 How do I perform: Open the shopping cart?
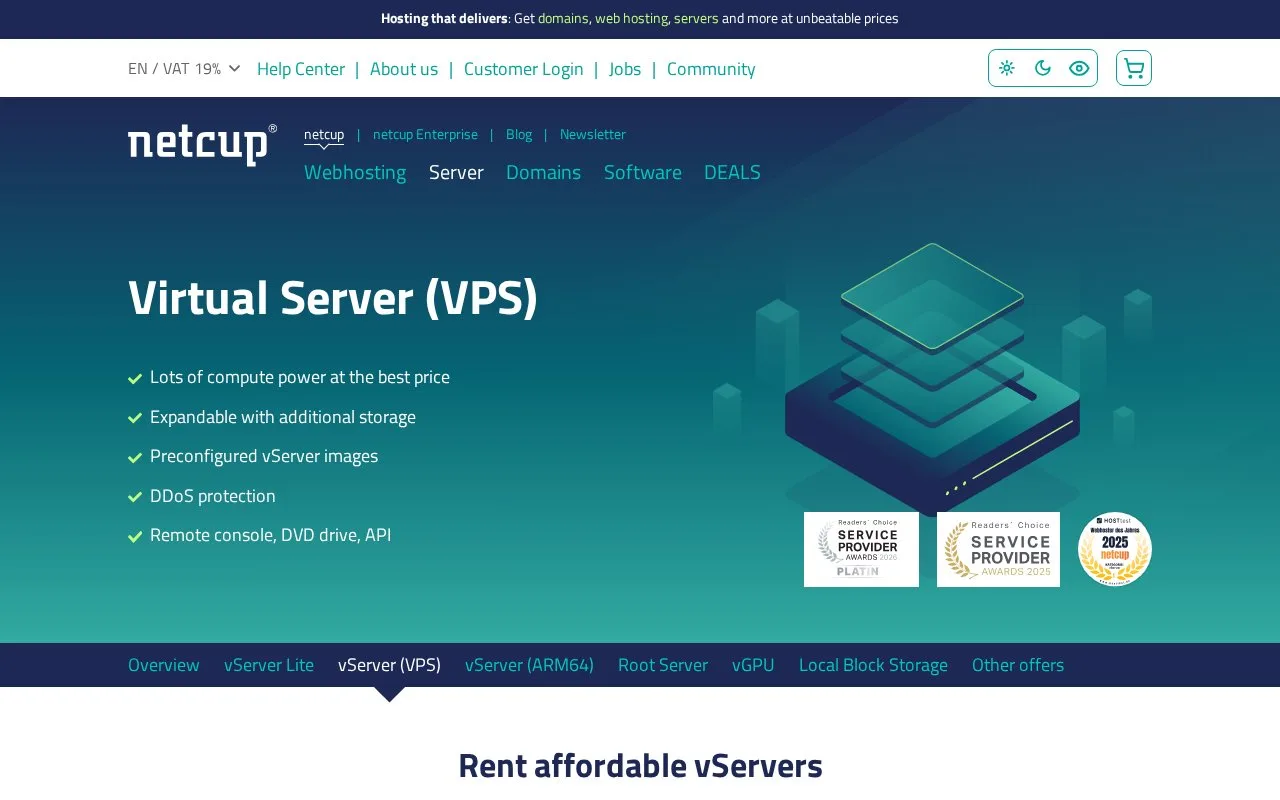pyautogui.click(x=1134, y=68)
